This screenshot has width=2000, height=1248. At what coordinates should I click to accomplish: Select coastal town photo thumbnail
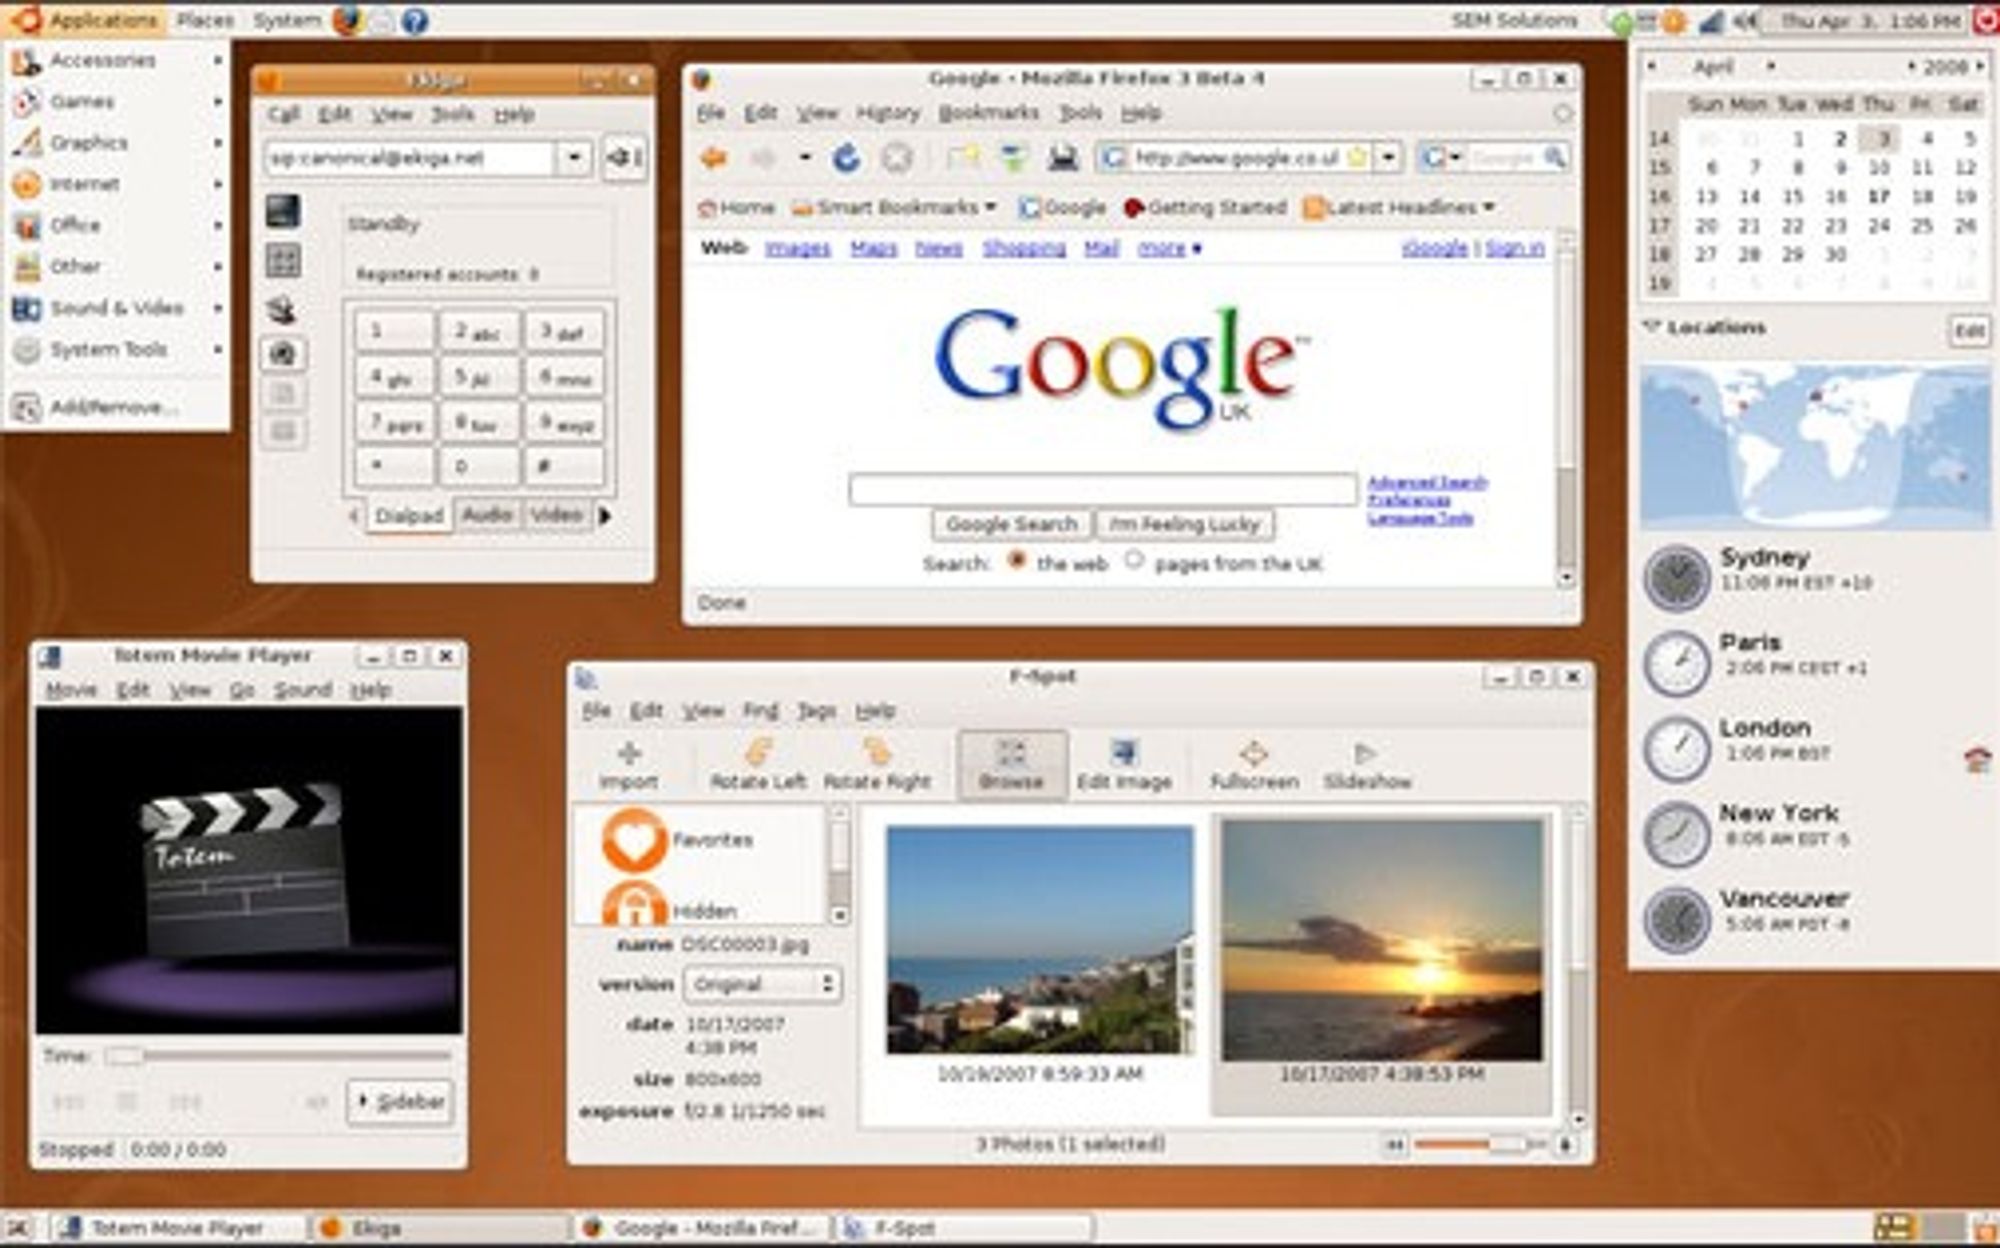(1040, 940)
